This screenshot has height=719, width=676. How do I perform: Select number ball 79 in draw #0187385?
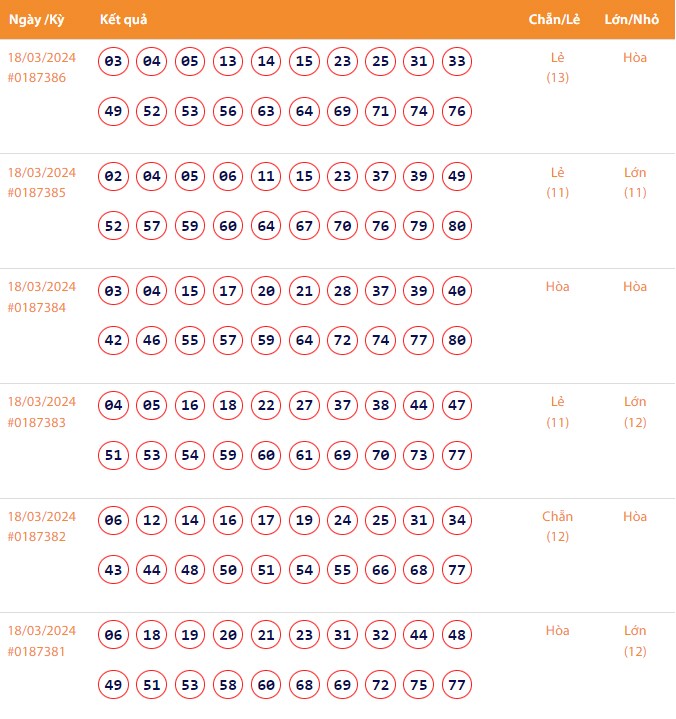pyautogui.click(x=418, y=226)
